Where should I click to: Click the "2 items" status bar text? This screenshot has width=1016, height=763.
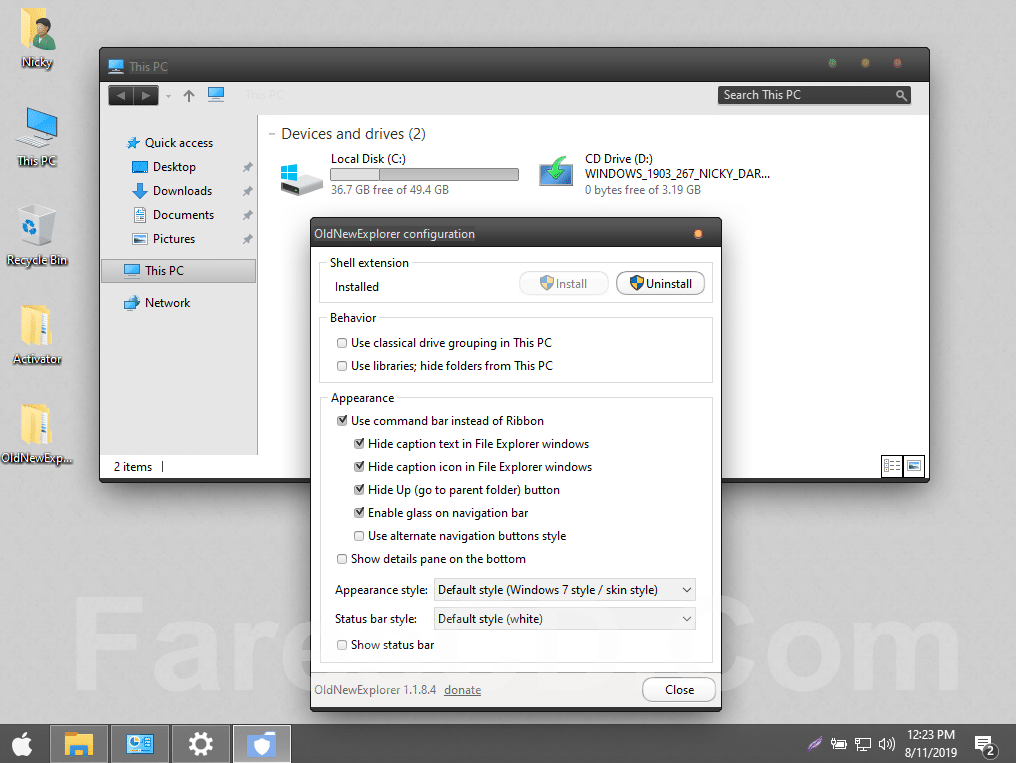[133, 467]
